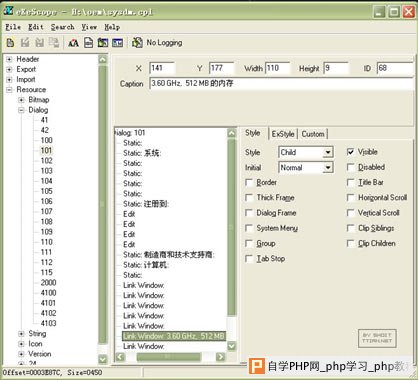Click the blue window test icon
This screenshot has height=380, width=418.
[x=117, y=43]
